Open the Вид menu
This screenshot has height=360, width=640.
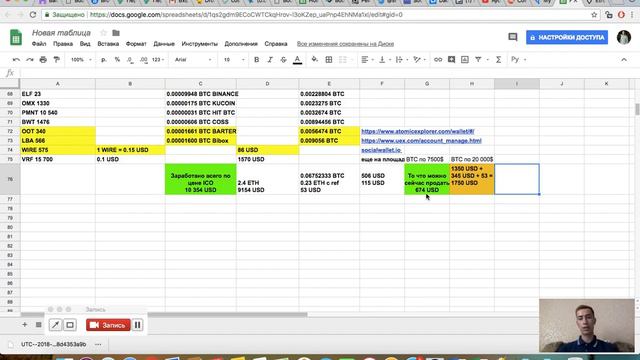tap(85, 44)
